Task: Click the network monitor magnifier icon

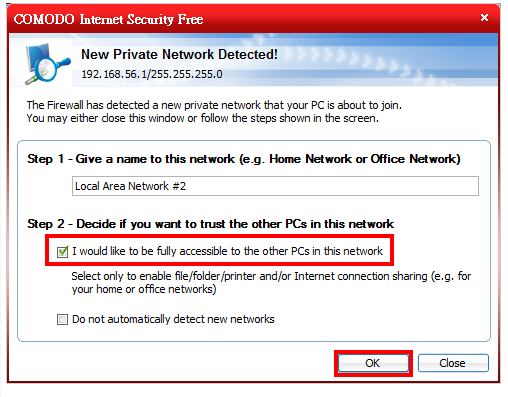Action: coord(48,64)
